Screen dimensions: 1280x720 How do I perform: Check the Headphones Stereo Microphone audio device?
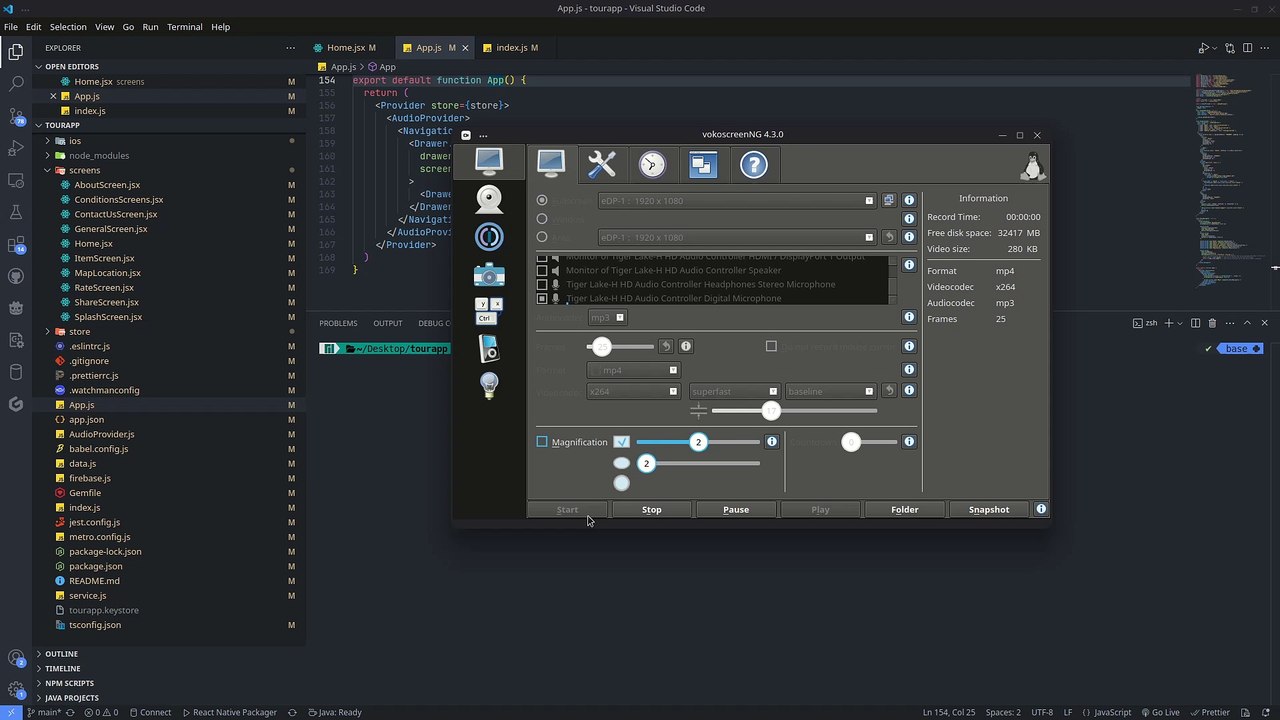click(x=542, y=284)
